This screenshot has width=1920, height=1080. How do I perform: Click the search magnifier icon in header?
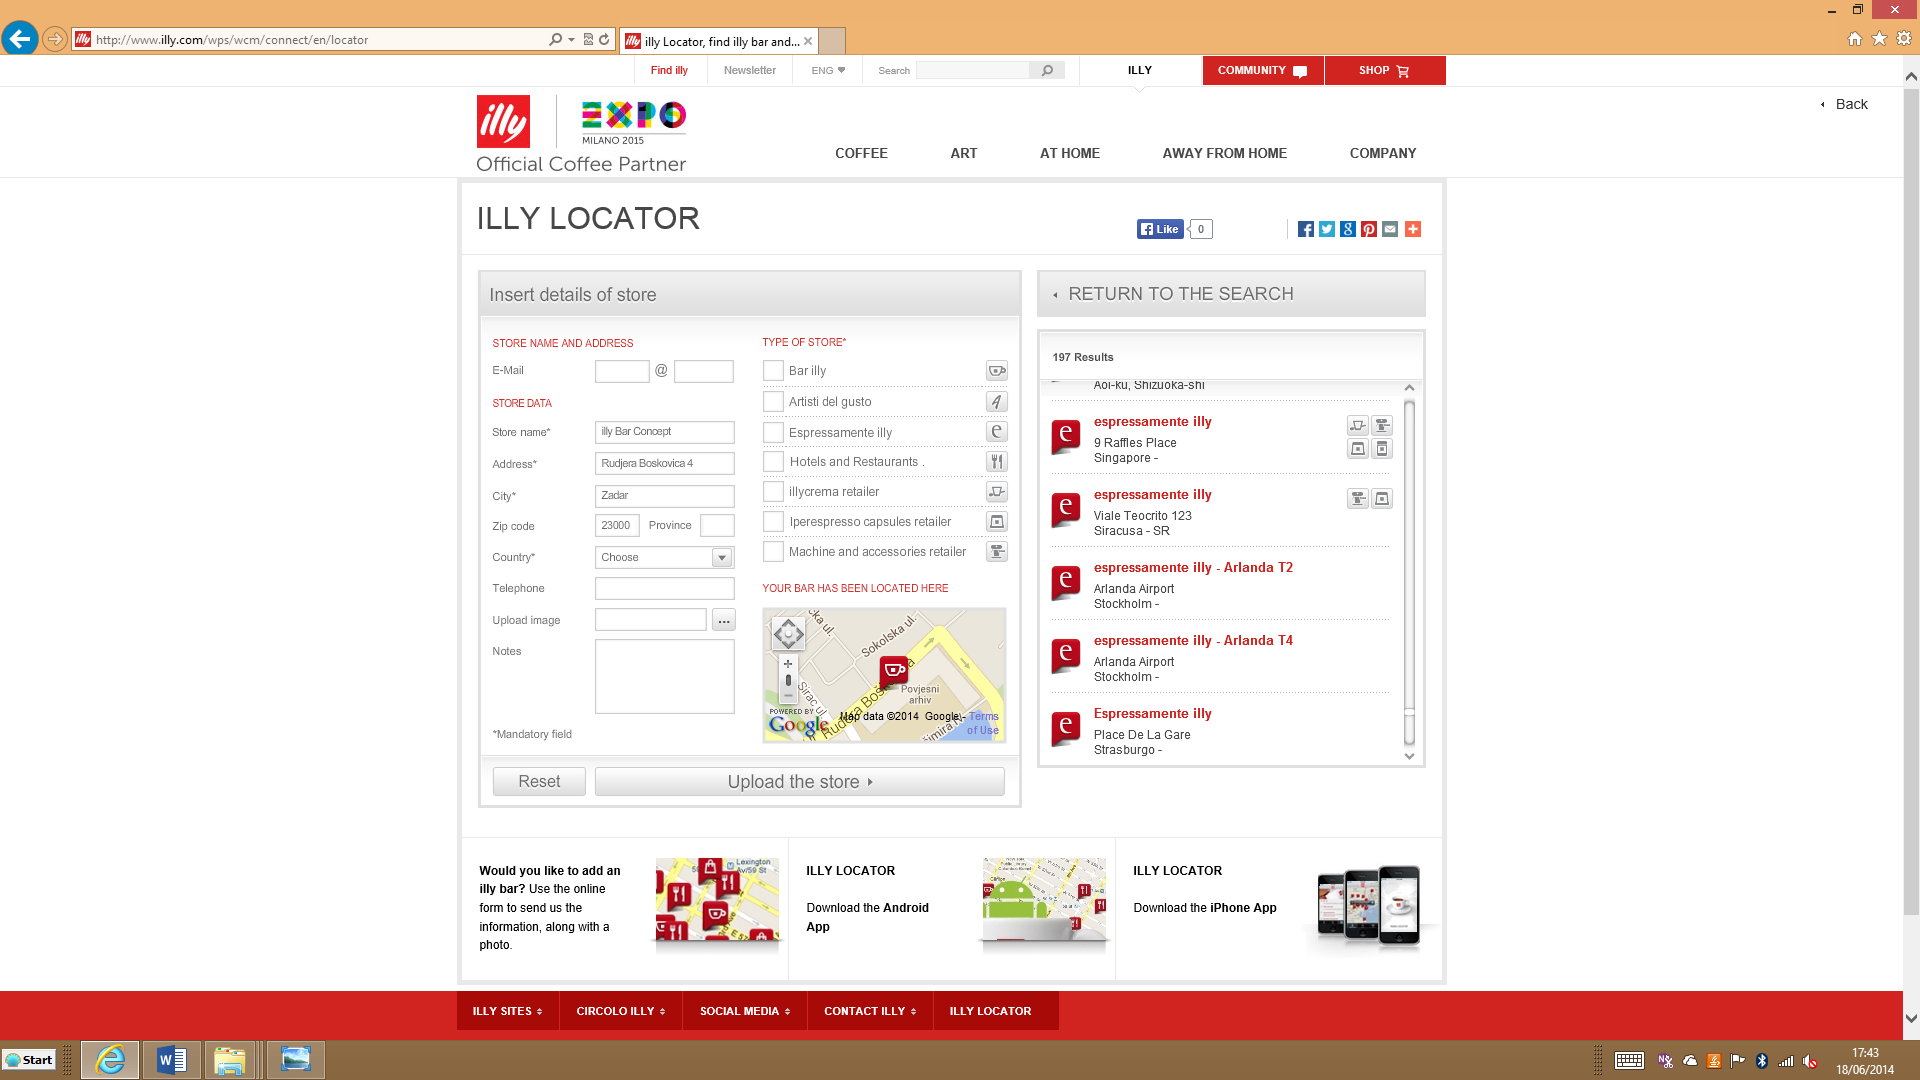point(1047,70)
